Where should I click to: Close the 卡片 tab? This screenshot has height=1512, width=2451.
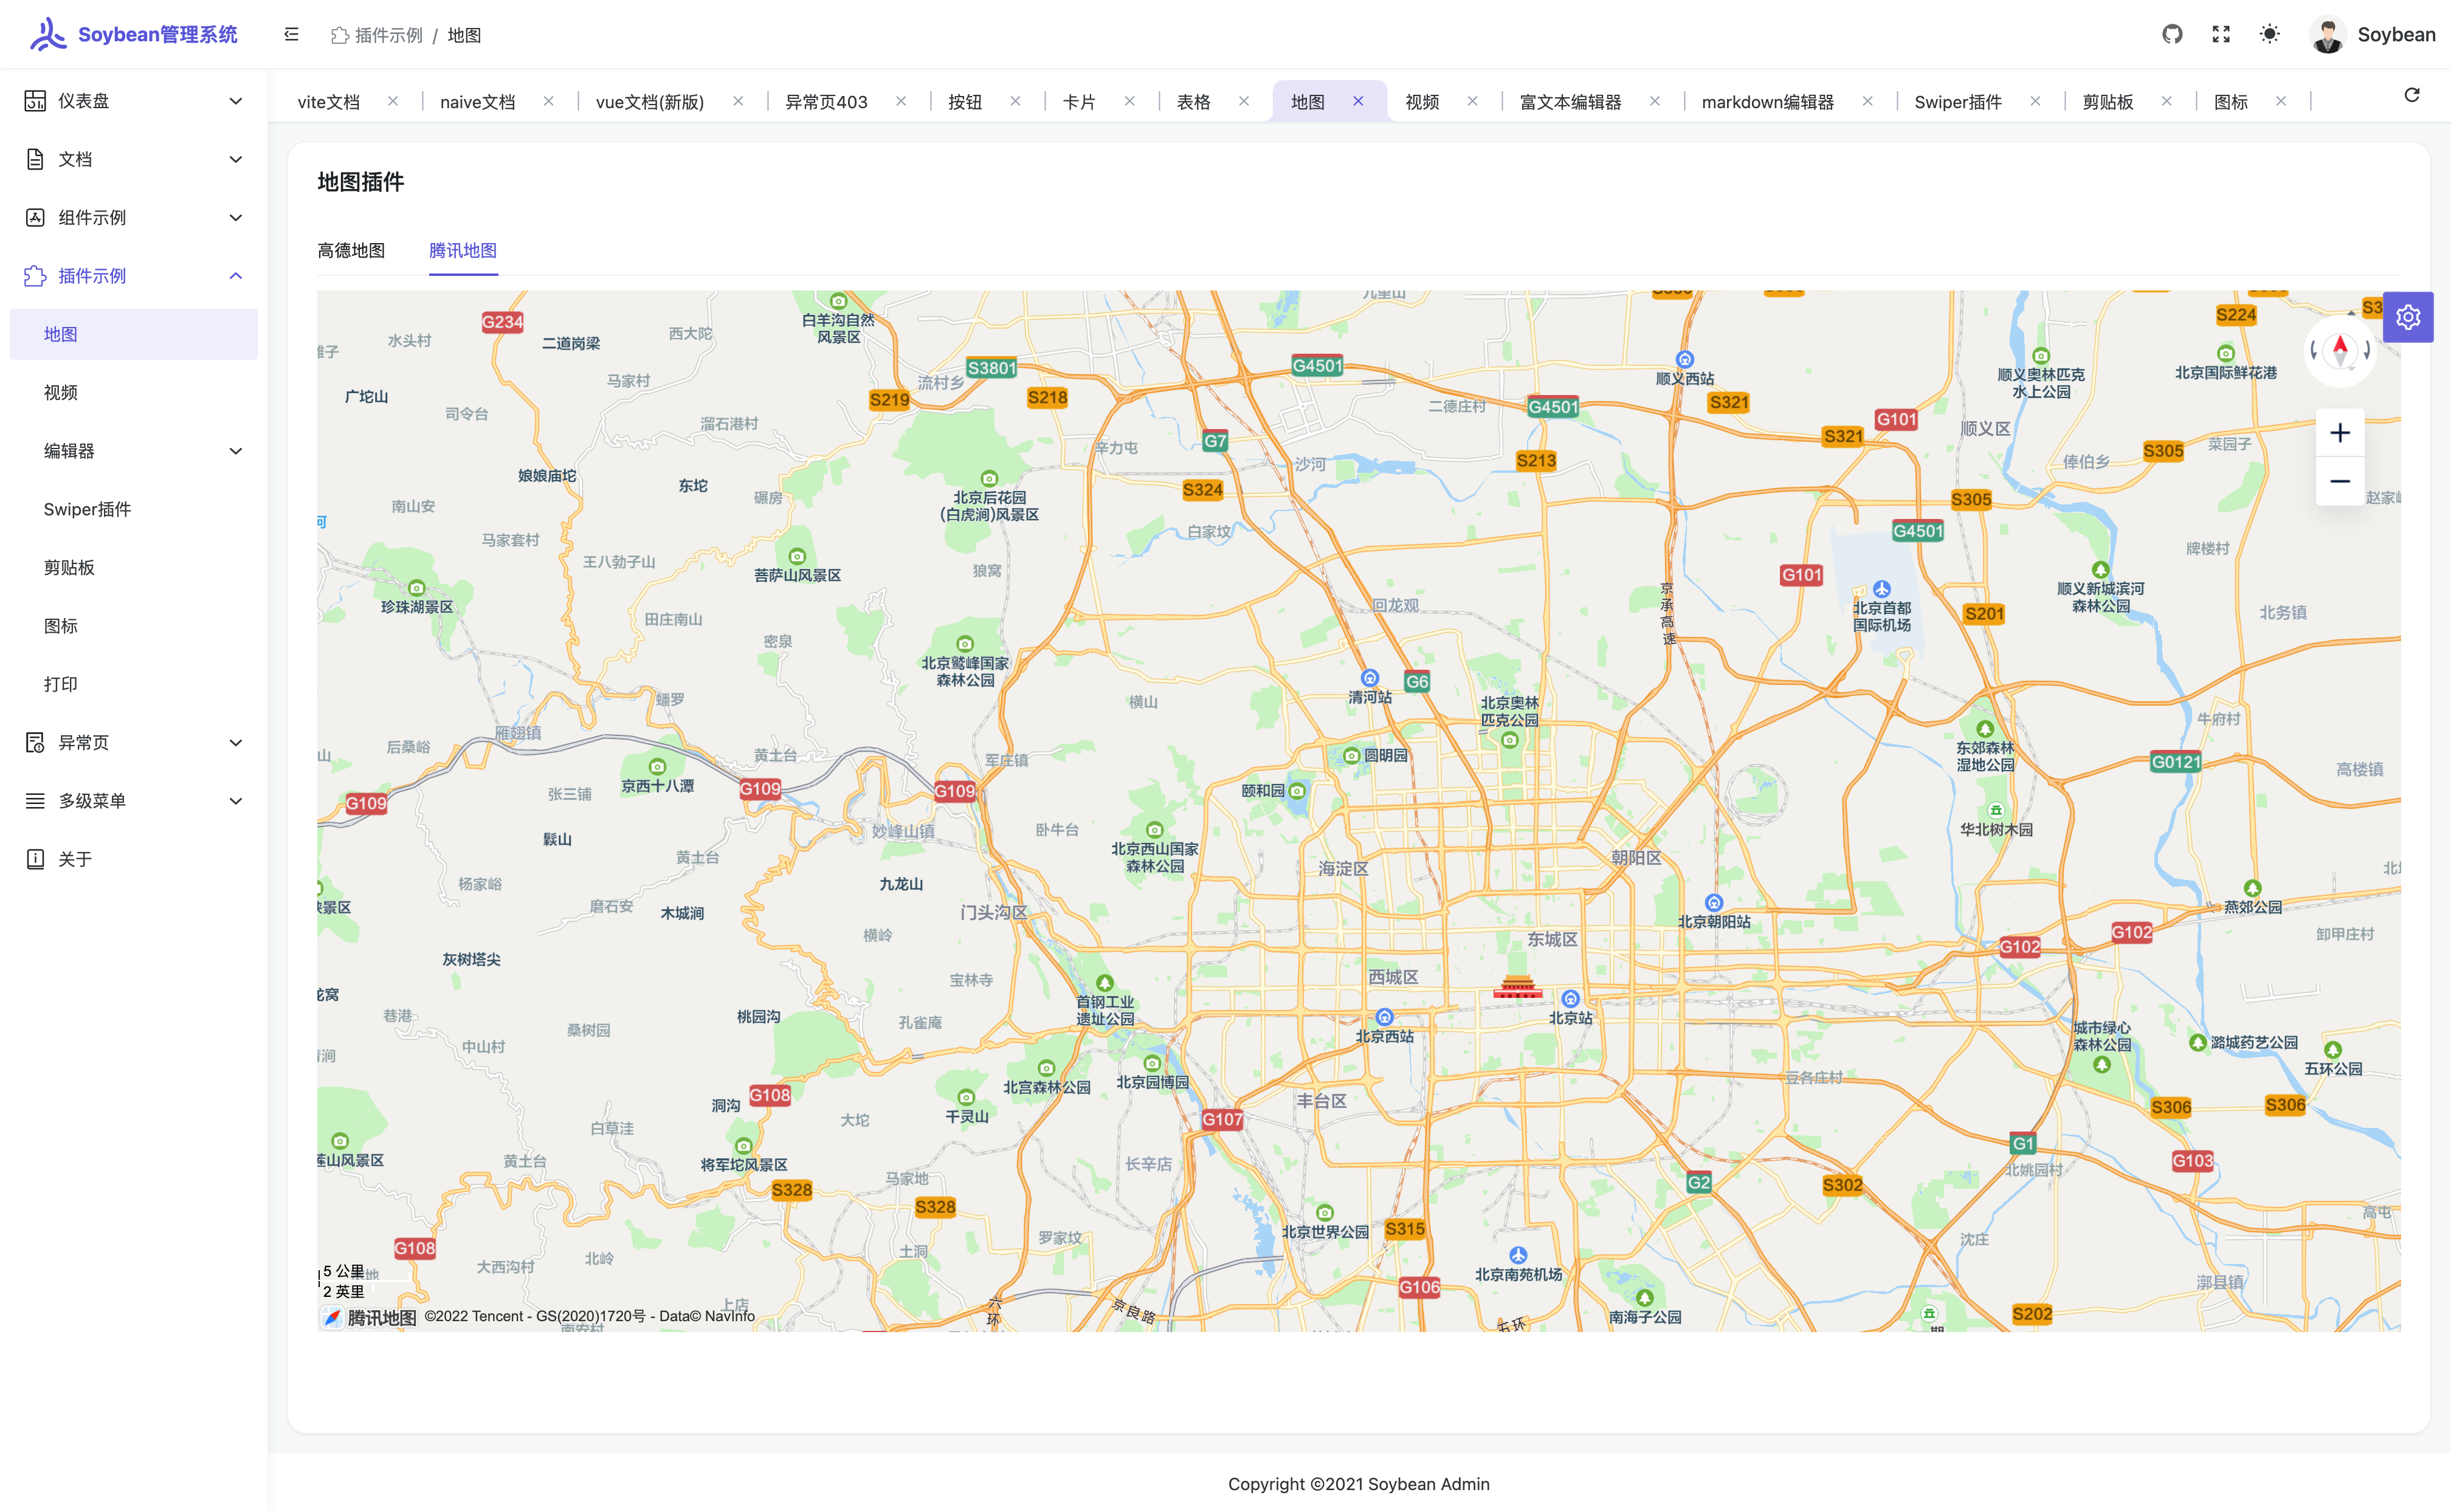coord(1129,101)
